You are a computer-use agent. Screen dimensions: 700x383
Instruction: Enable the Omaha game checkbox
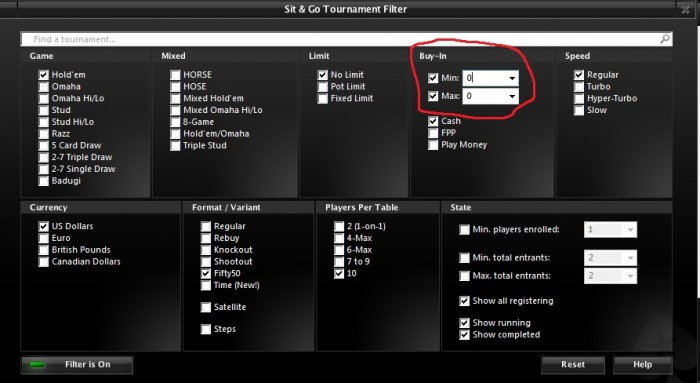coord(43,87)
